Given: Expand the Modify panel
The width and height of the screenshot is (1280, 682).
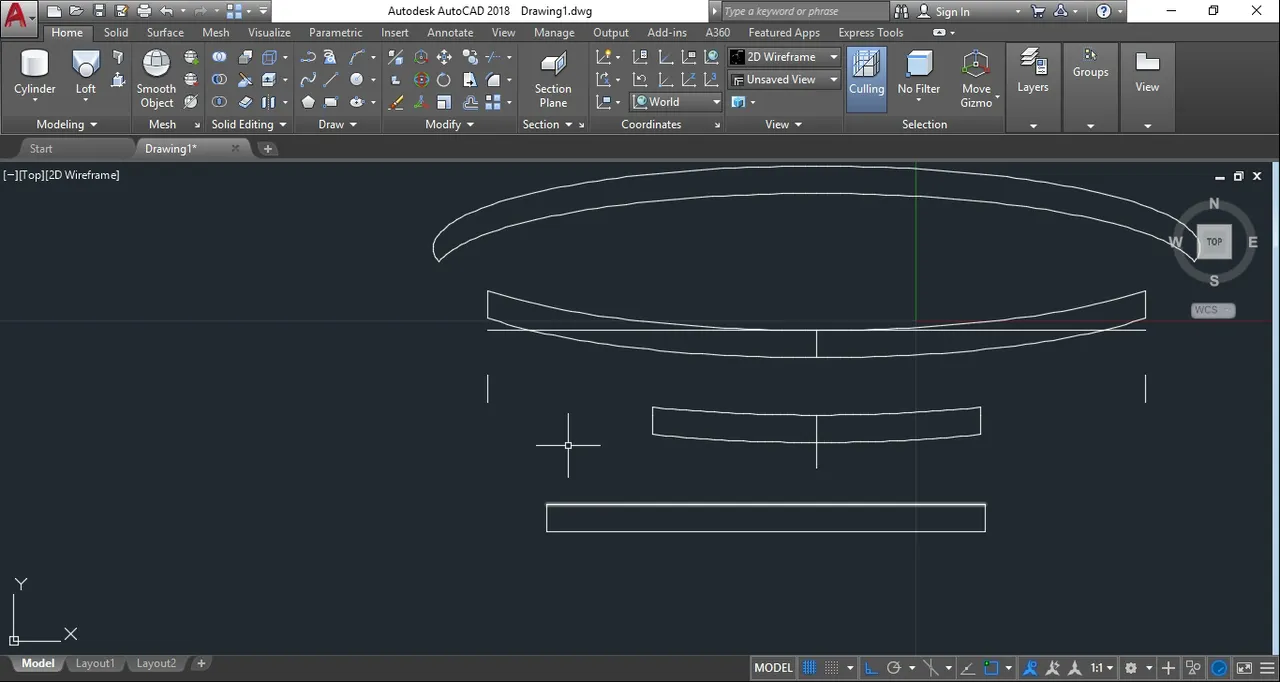Looking at the screenshot, I should click(449, 125).
